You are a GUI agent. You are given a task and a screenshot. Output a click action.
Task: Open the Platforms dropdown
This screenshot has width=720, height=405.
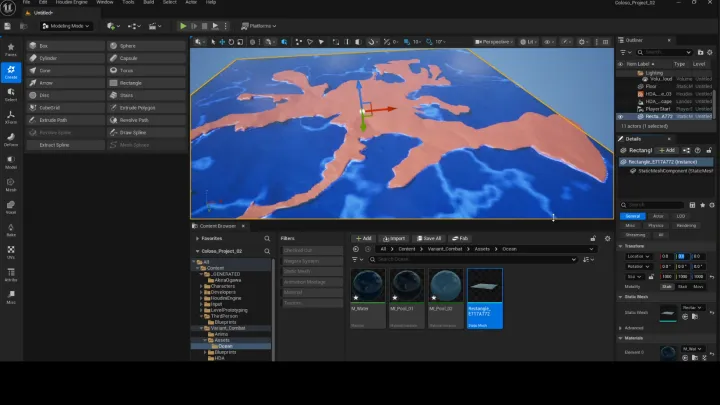[x=259, y=26]
